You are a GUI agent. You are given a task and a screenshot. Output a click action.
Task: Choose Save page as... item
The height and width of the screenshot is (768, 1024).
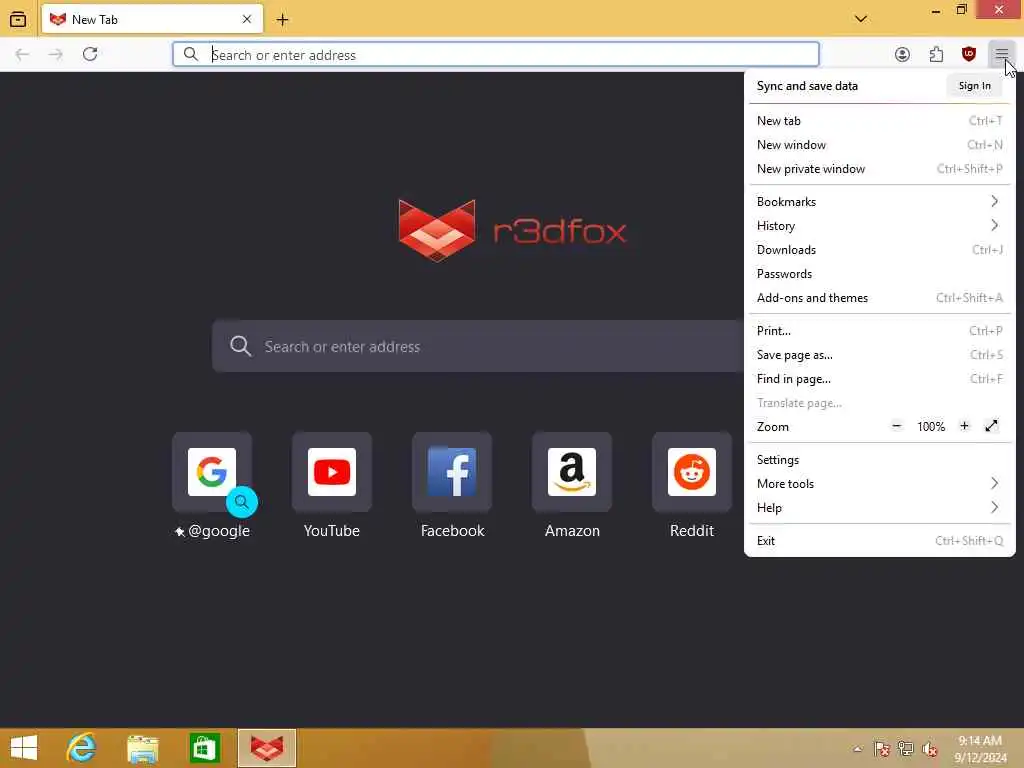point(880,355)
